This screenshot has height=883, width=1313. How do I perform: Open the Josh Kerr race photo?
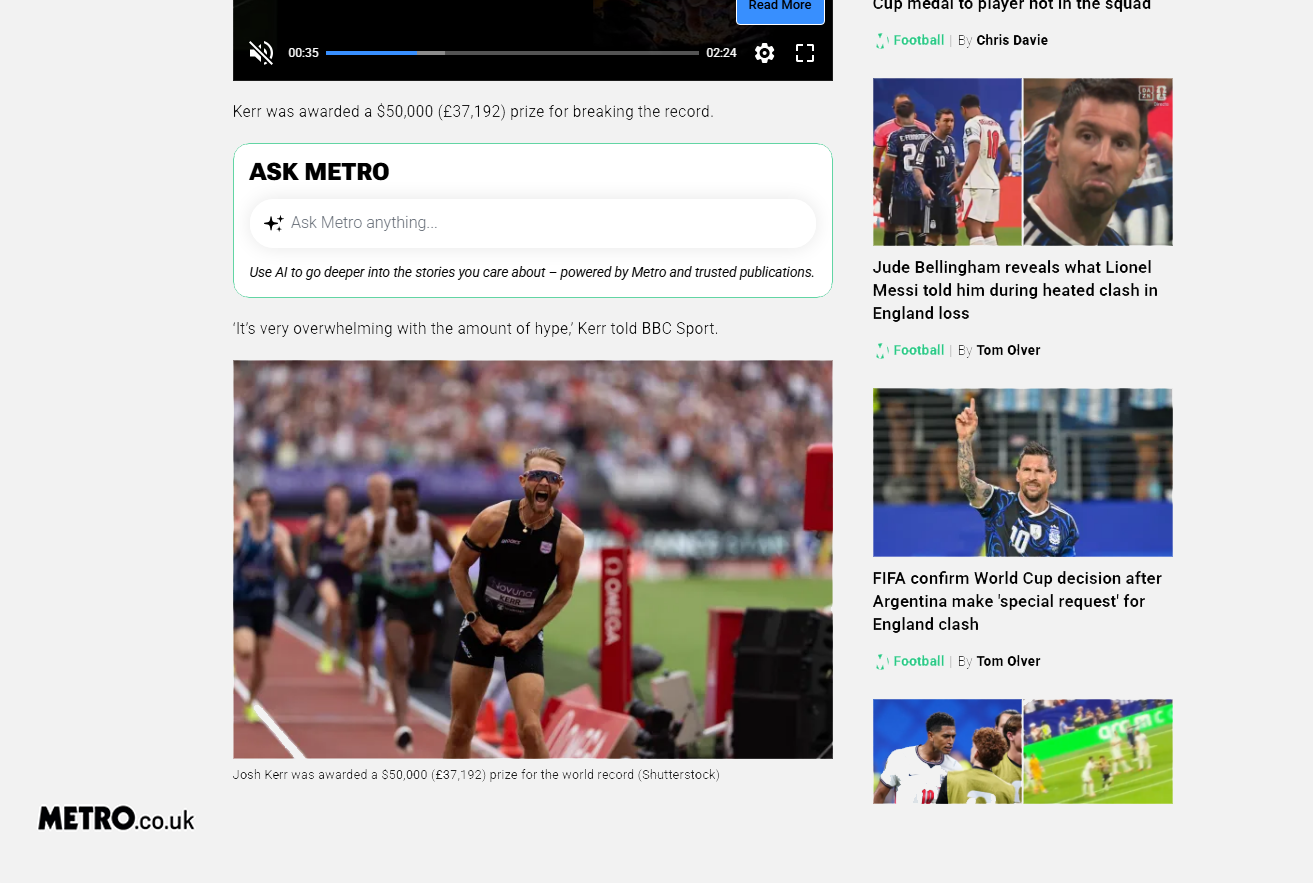point(533,559)
